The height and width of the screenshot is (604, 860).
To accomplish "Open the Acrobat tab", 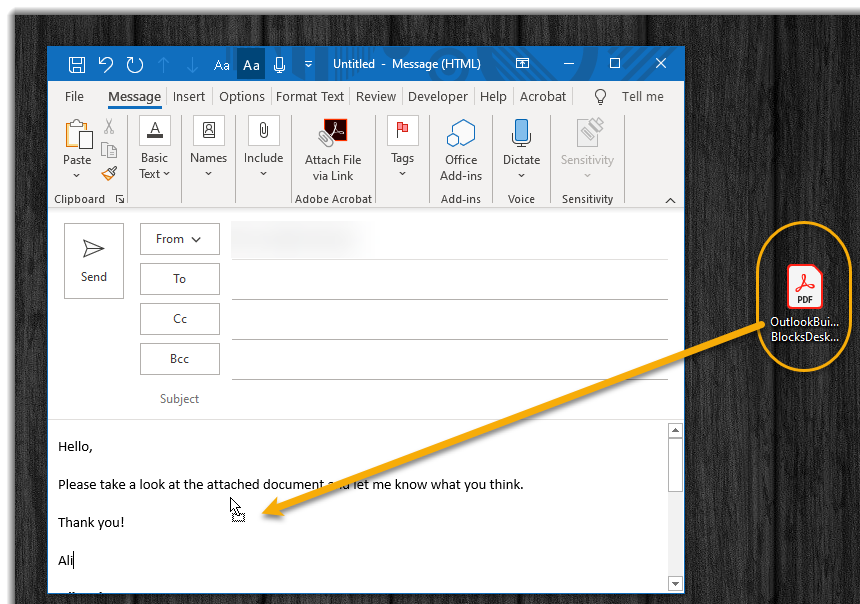I will [x=543, y=96].
